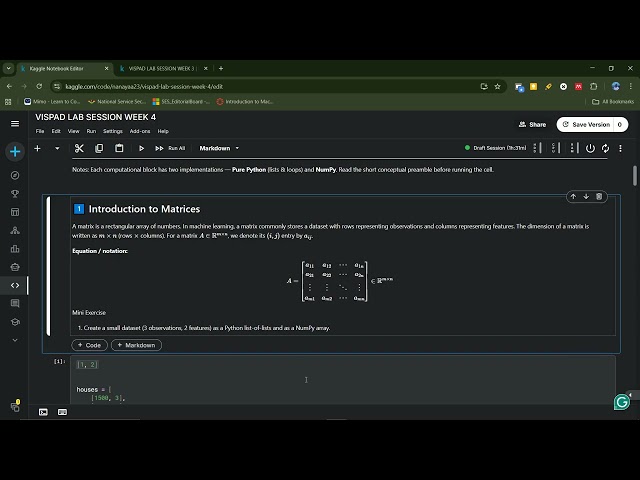Add a Markdown cell below
The height and width of the screenshot is (480, 640).
tap(136, 345)
